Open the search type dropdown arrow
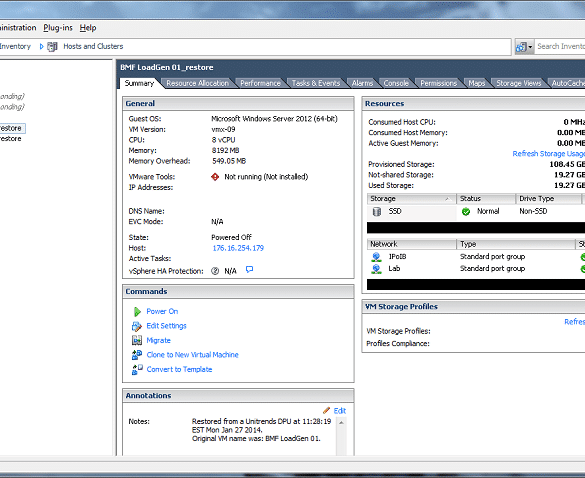 click(x=530, y=47)
